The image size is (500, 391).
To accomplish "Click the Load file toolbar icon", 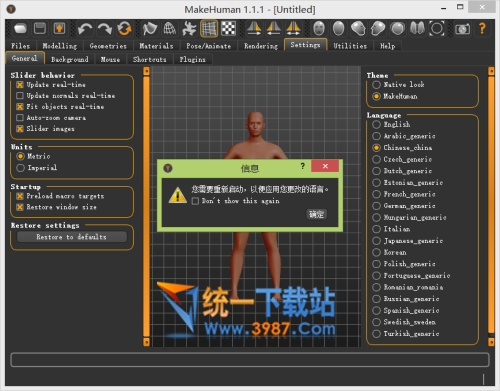I will [20, 29].
